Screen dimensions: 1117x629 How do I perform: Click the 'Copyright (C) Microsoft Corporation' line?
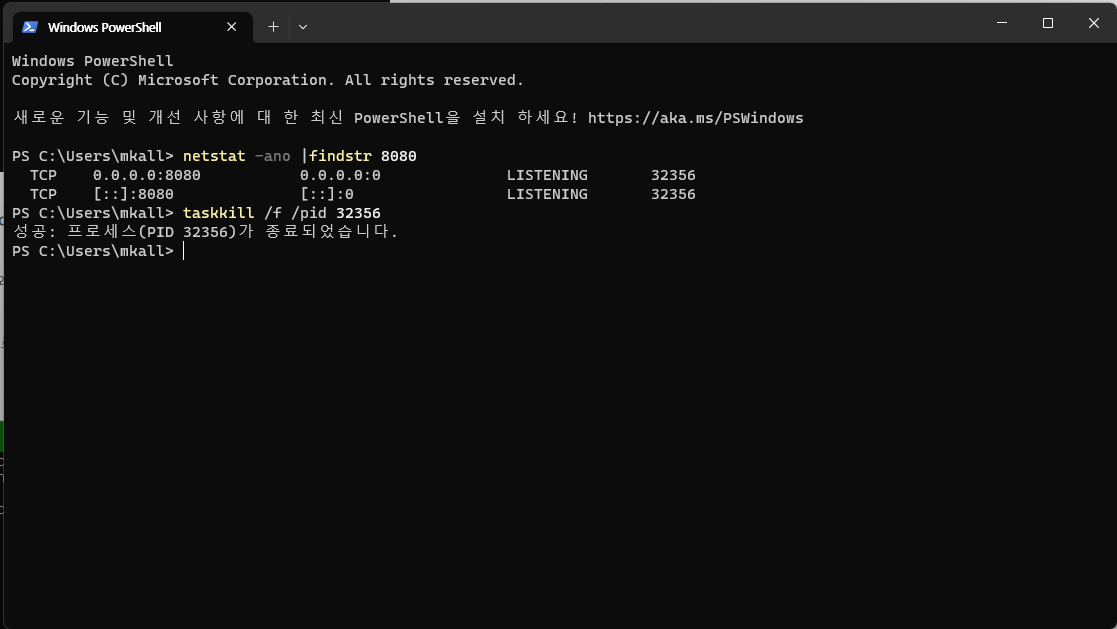click(x=268, y=80)
